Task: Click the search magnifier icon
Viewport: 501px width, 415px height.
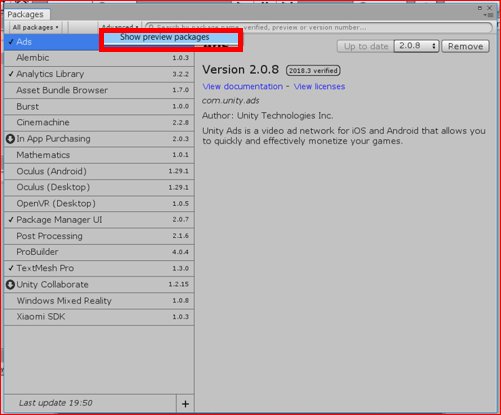Action: point(151,27)
